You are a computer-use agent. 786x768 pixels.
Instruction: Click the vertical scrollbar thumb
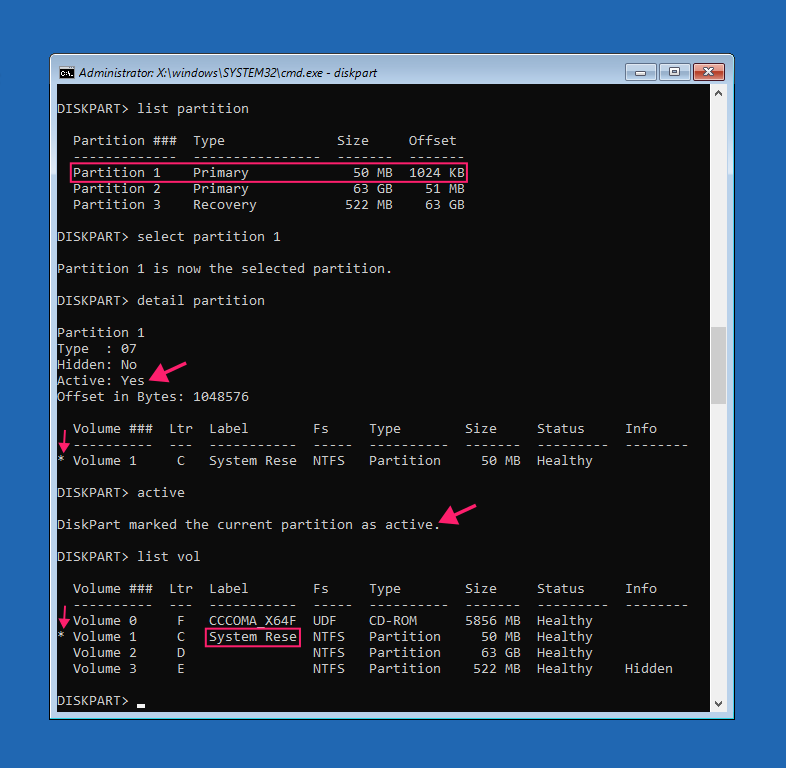point(718,365)
